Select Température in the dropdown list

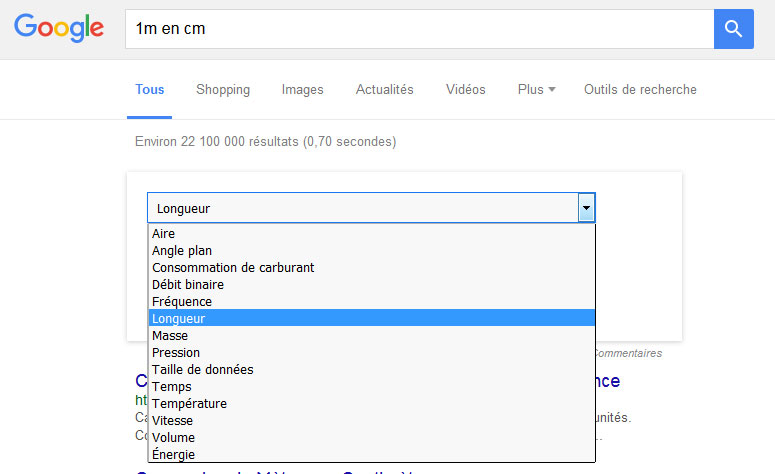click(x=189, y=404)
